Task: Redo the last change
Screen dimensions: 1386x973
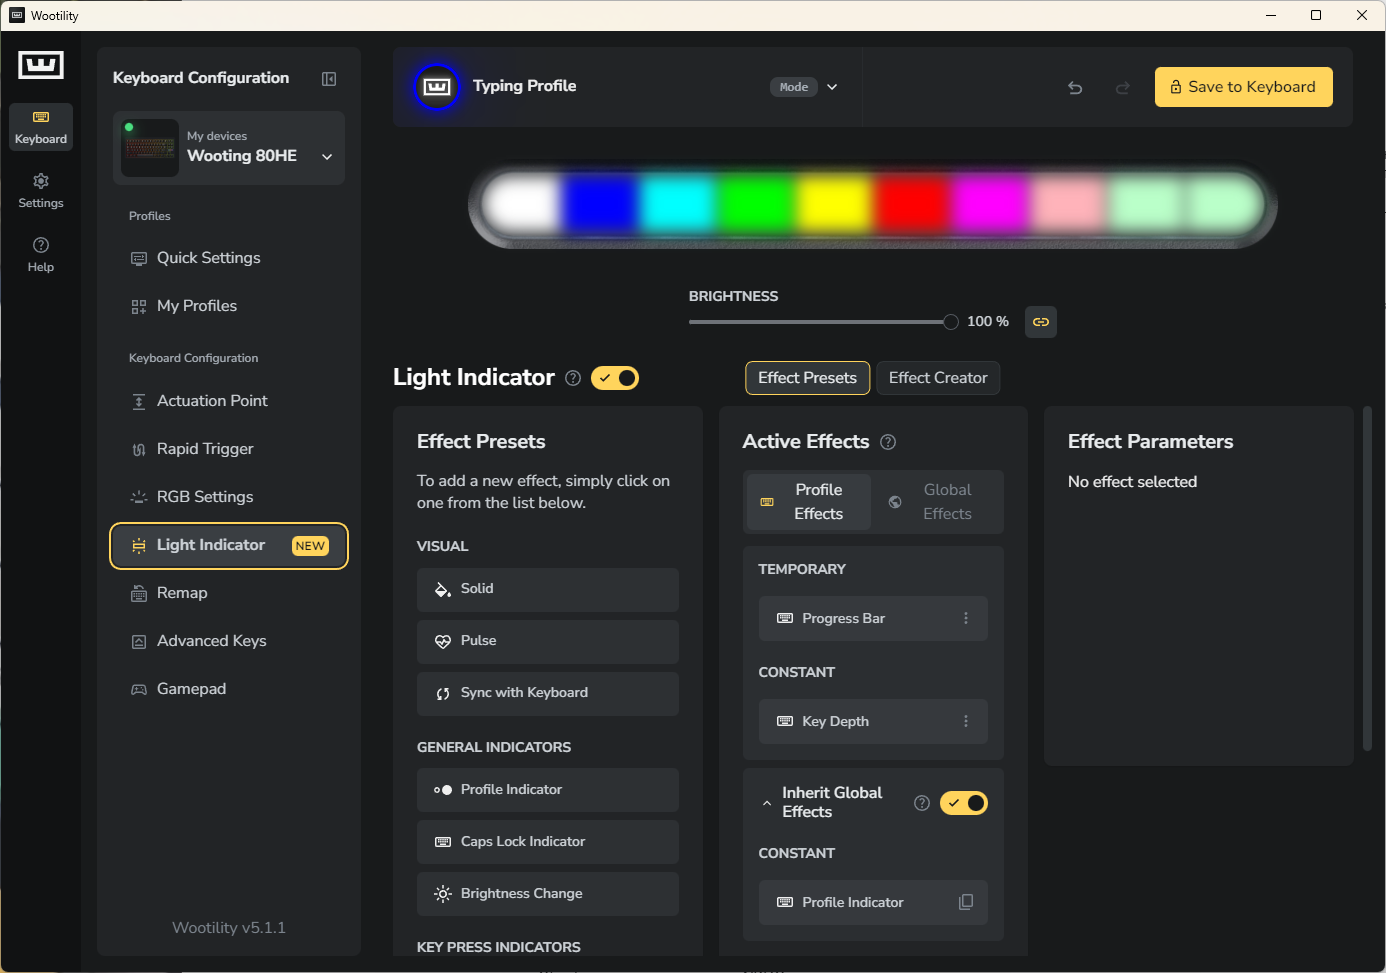Action: click(1123, 88)
